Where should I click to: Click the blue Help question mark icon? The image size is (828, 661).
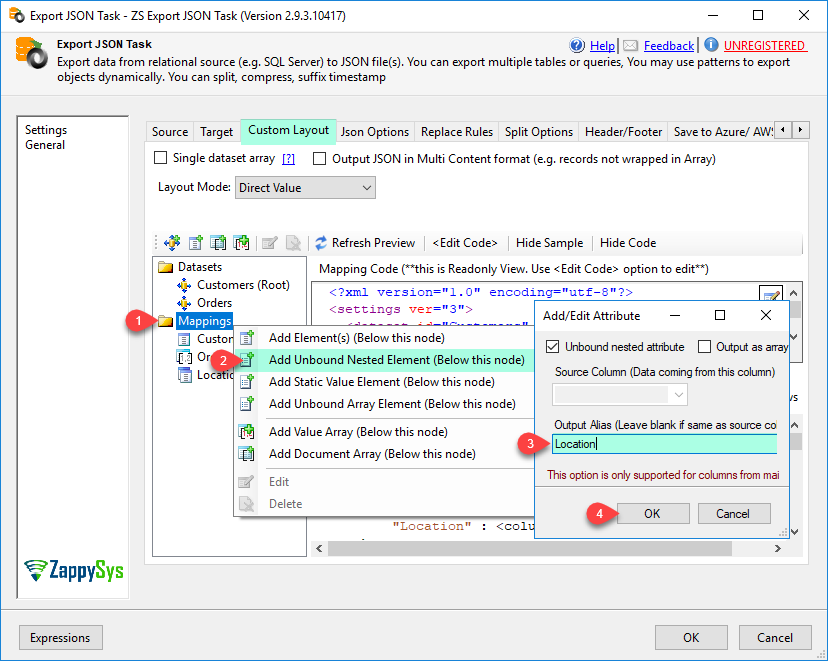[577, 45]
